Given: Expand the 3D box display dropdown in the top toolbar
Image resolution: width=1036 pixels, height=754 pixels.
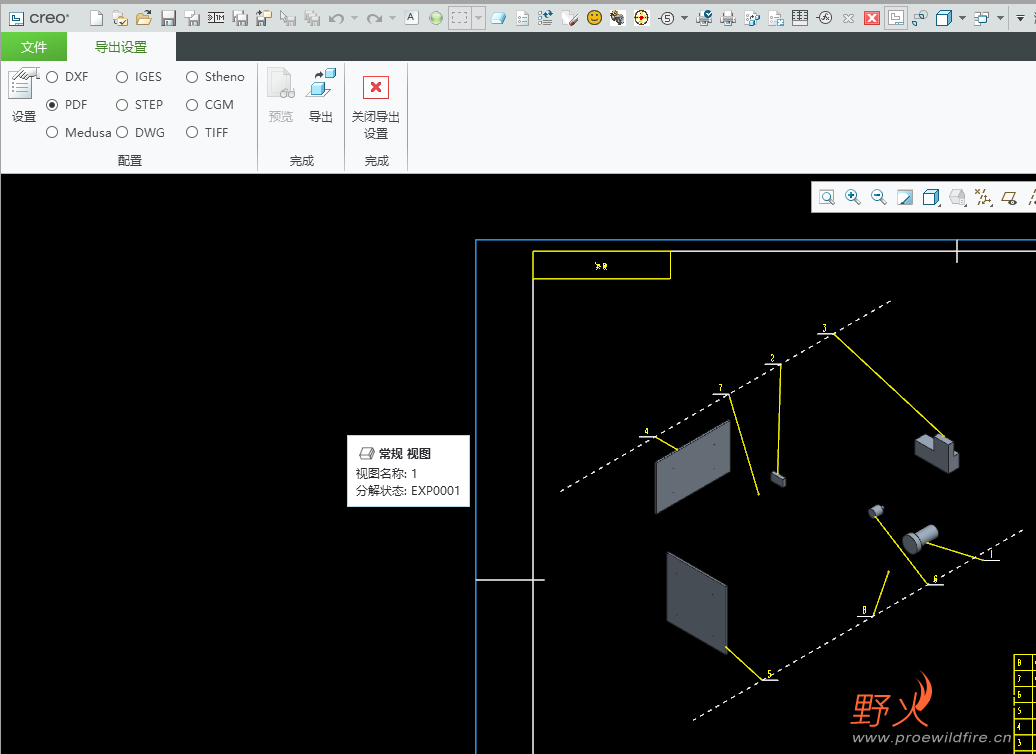Looking at the screenshot, I should tap(962, 18).
